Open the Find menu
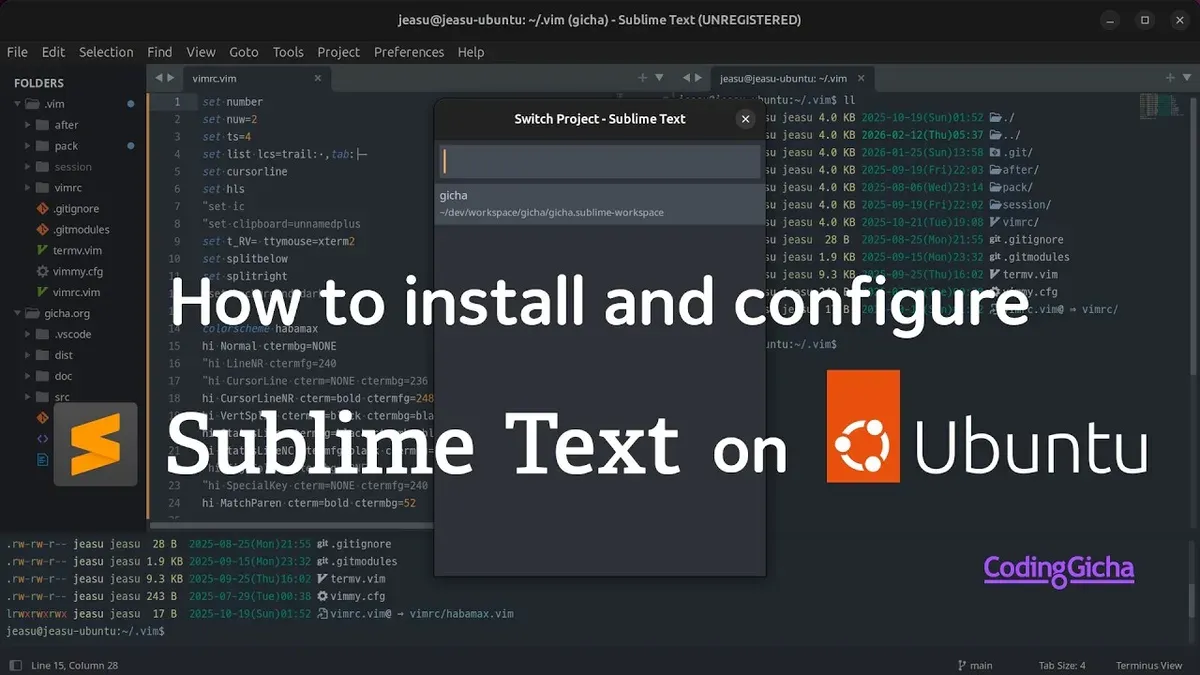This screenshot has width=1200, height=675. point(160,52)
